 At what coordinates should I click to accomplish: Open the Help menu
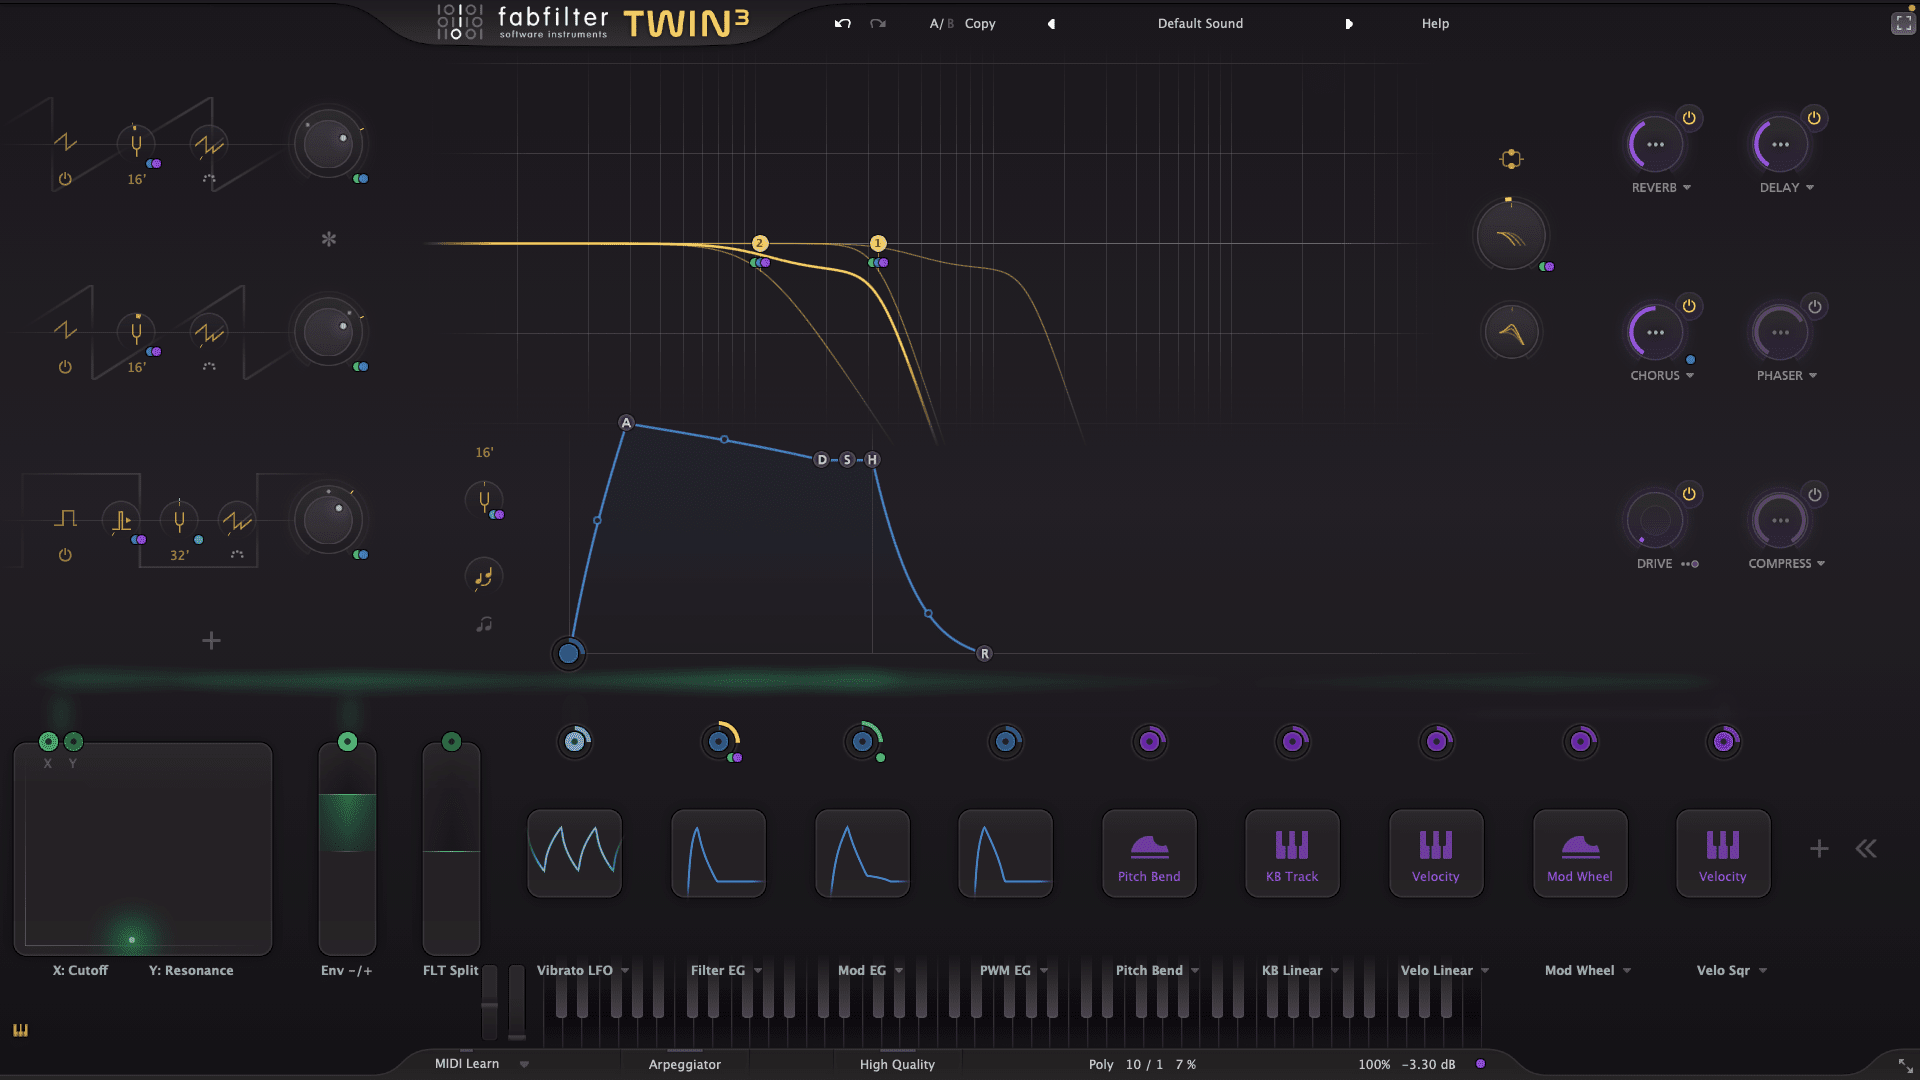click(x=1434, y=23)
